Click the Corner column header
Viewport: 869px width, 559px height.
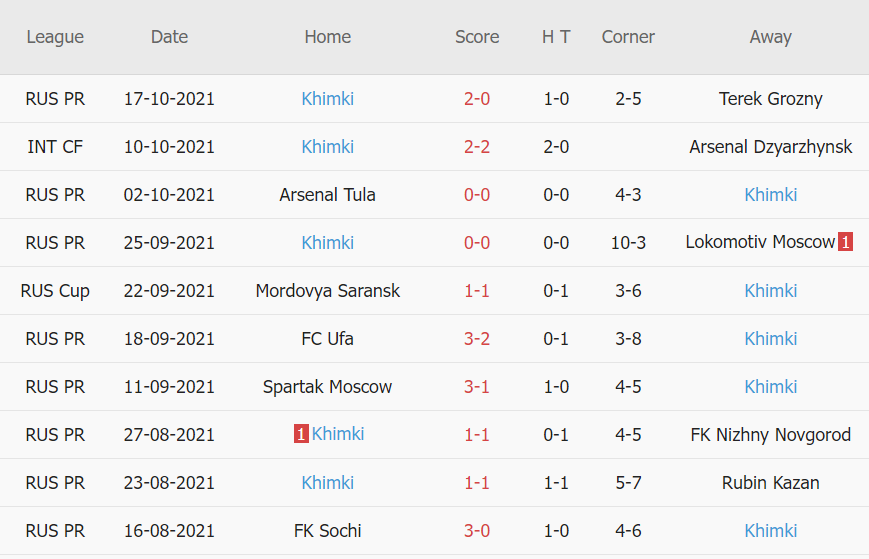628,37
